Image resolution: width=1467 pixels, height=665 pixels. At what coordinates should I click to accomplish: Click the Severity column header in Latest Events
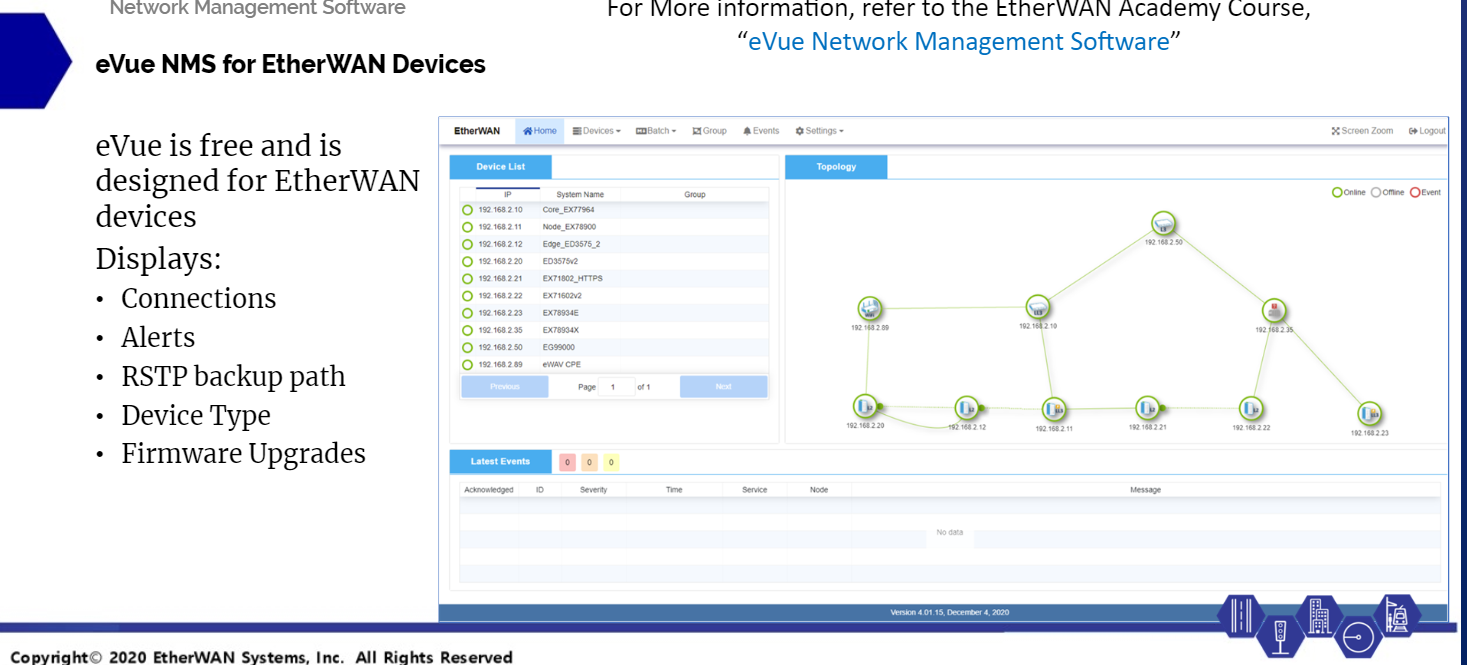point(594,490)
